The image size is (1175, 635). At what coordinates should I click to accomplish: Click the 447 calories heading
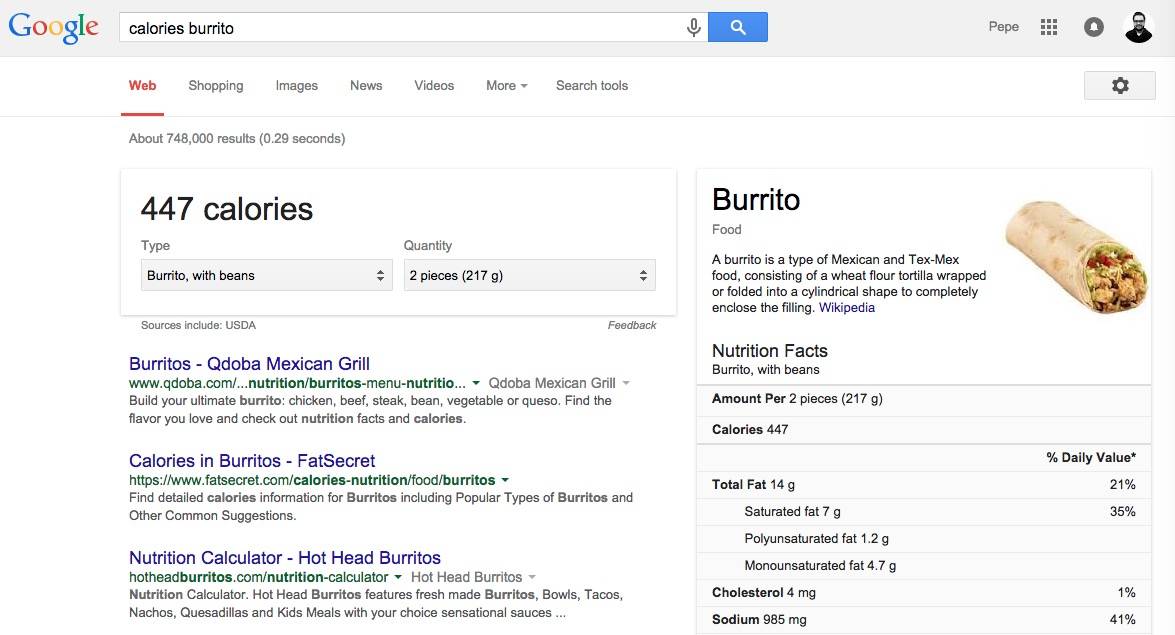coord(226,209)
